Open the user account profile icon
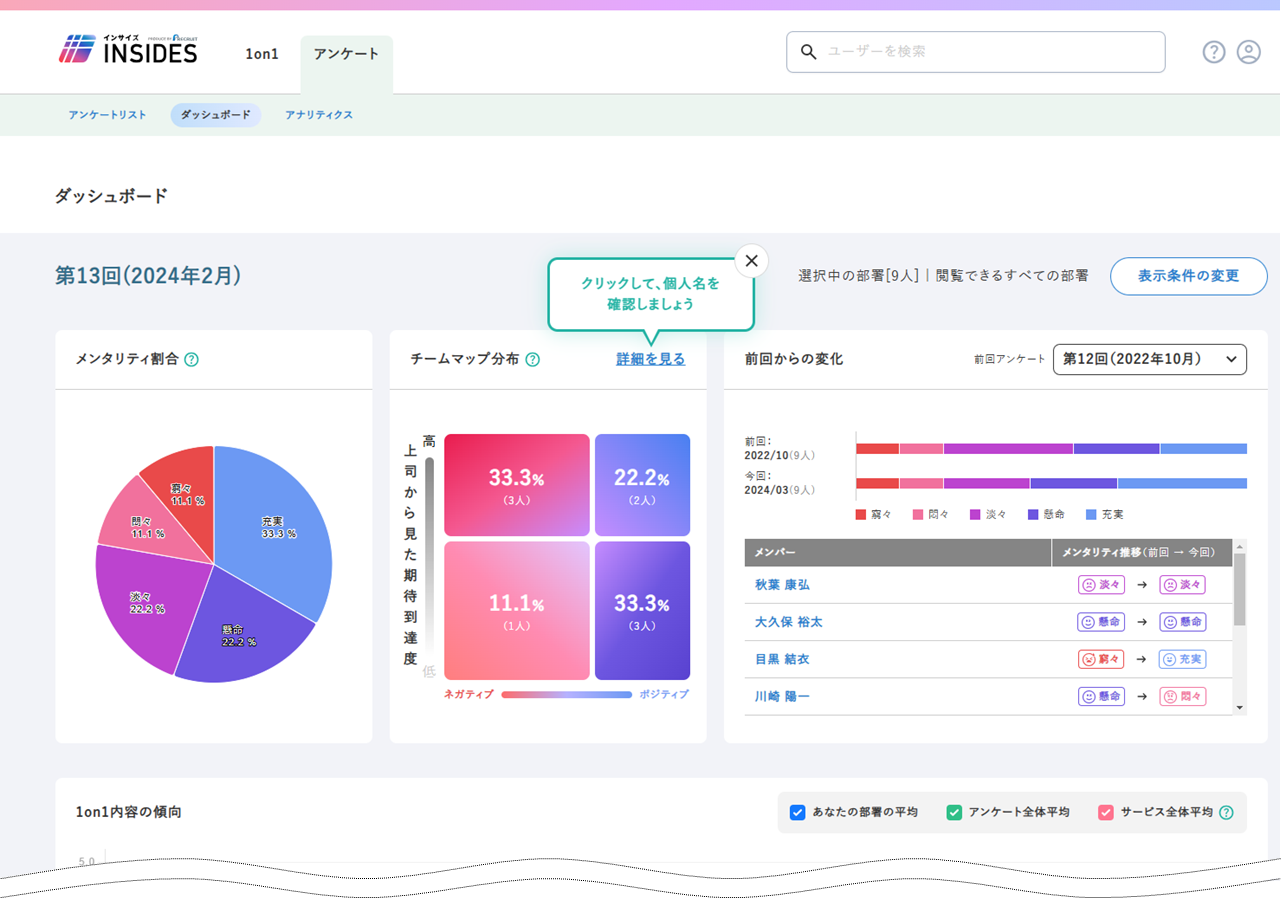The width and height of the screenshot is (1281, 898). [x=1249, y=52]
